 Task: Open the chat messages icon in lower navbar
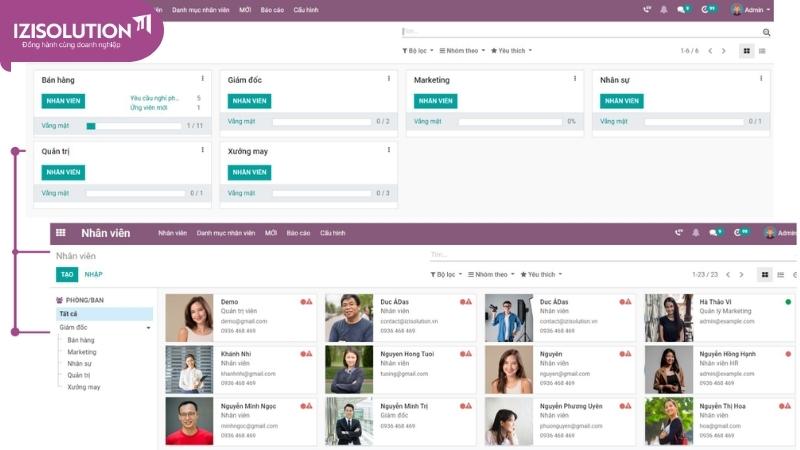(714, 233)
